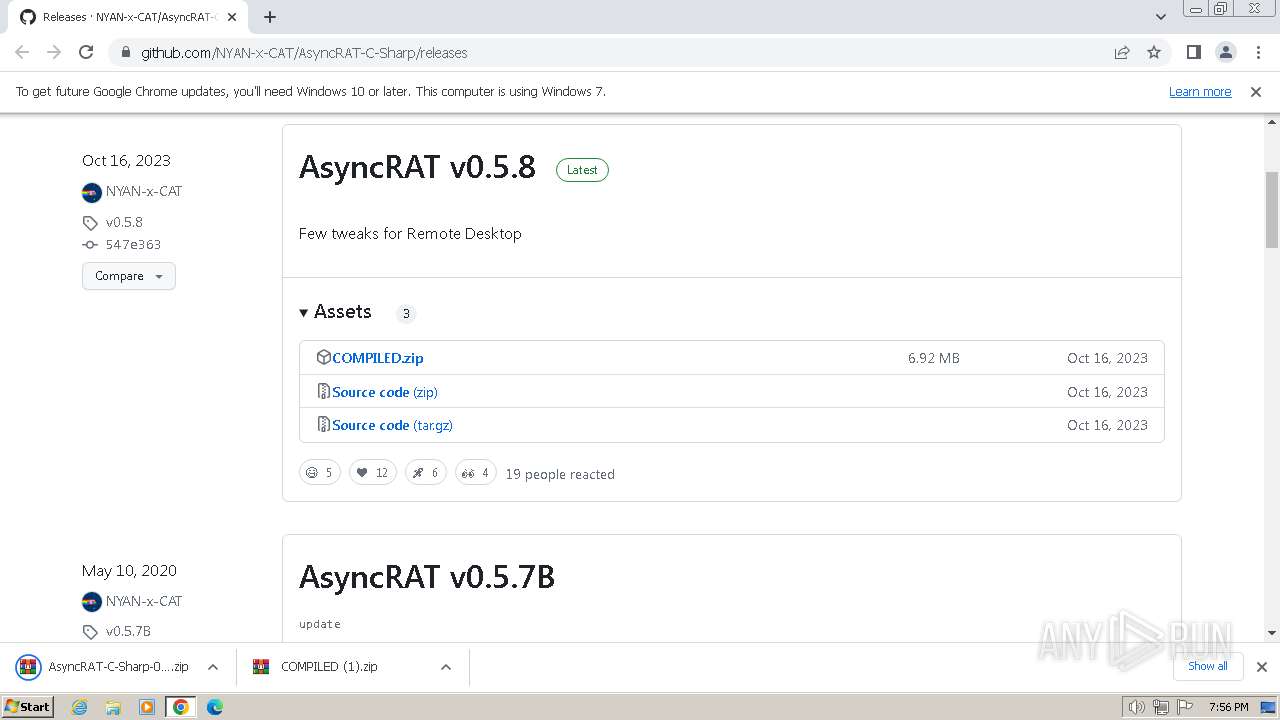
Task: Bookmark this page with the star icon
Action: [1154, 52]
